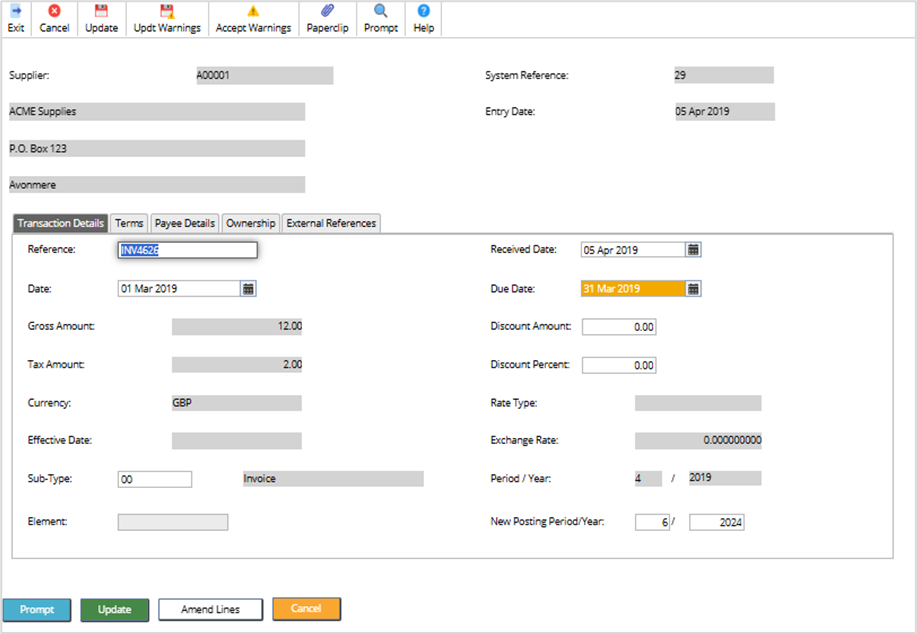Click the empty Element field
The height and width of the screenshot is (634, 917).
pyautogui.click(x=173, y=522)
